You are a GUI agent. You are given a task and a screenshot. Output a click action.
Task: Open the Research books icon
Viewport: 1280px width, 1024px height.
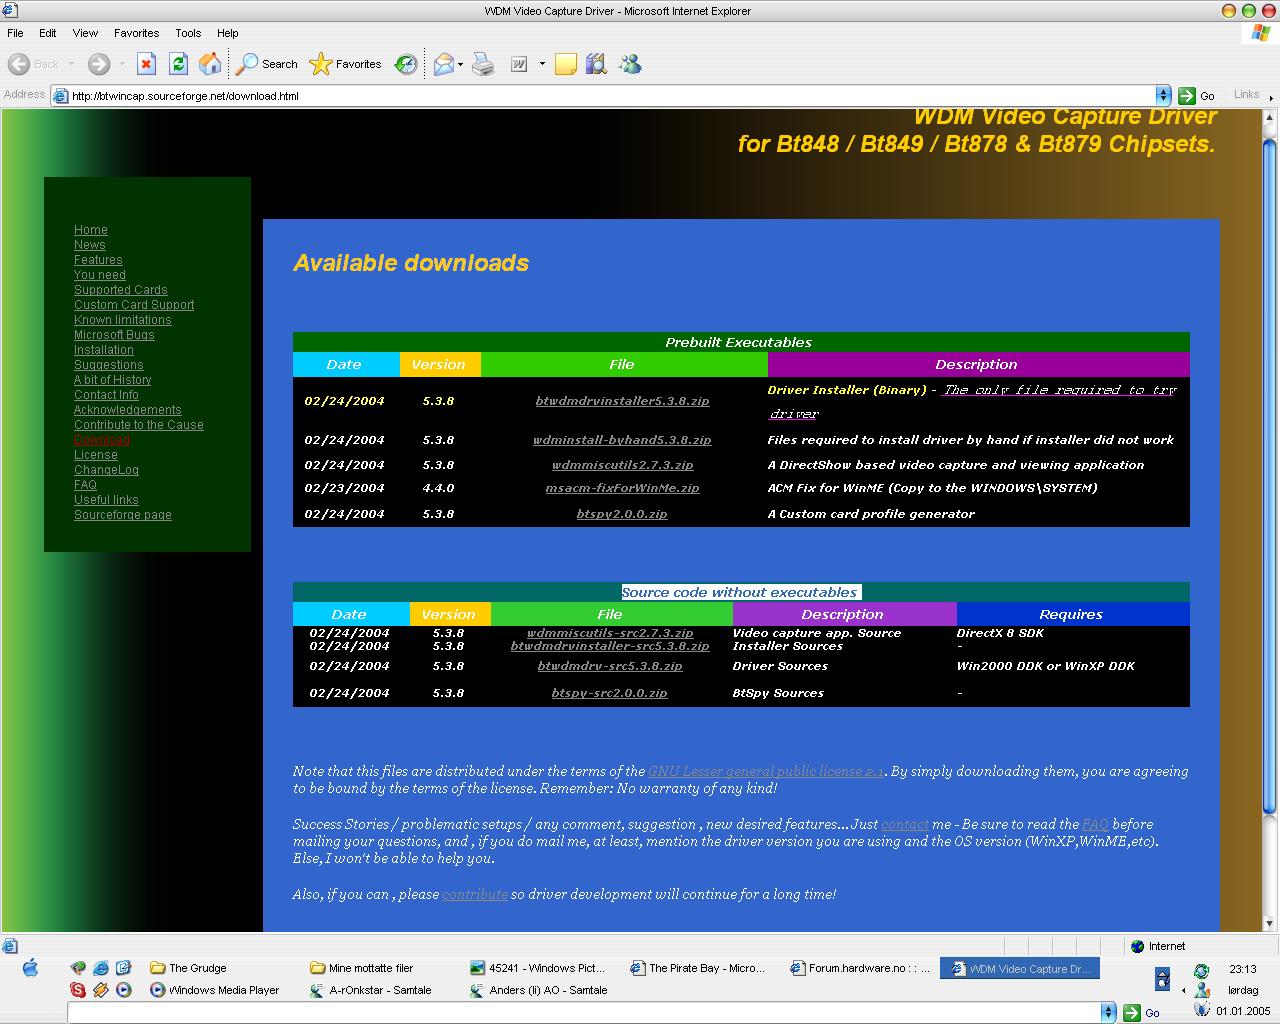pos(597,64)
